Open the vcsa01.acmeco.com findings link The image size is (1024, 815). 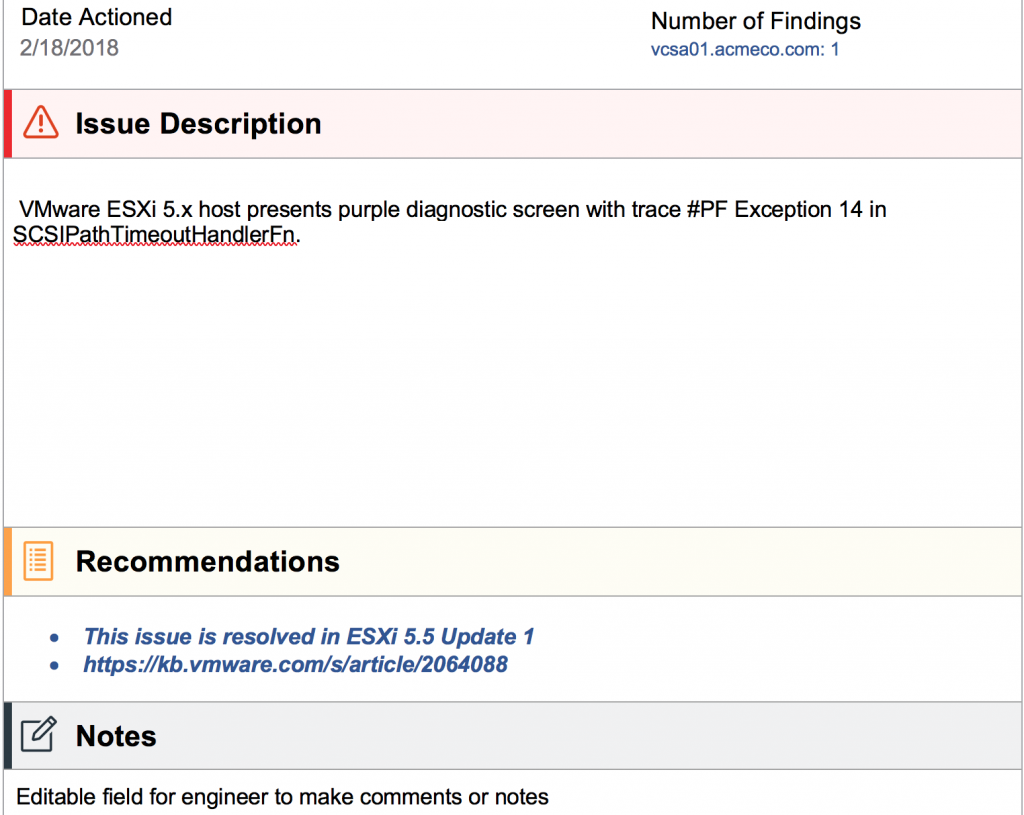[x=745, y=49]
